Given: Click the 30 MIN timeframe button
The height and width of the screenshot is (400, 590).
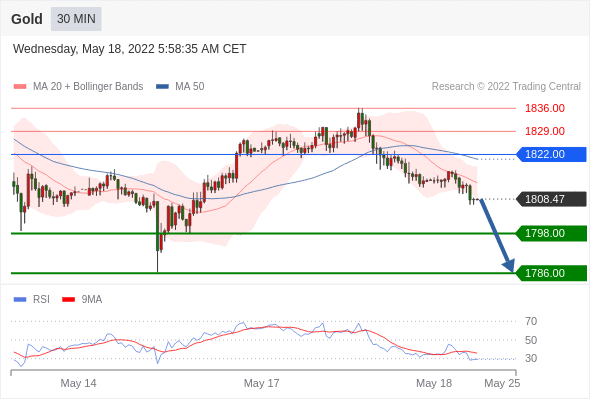Looking at the screenshot, I should point(76,19).
